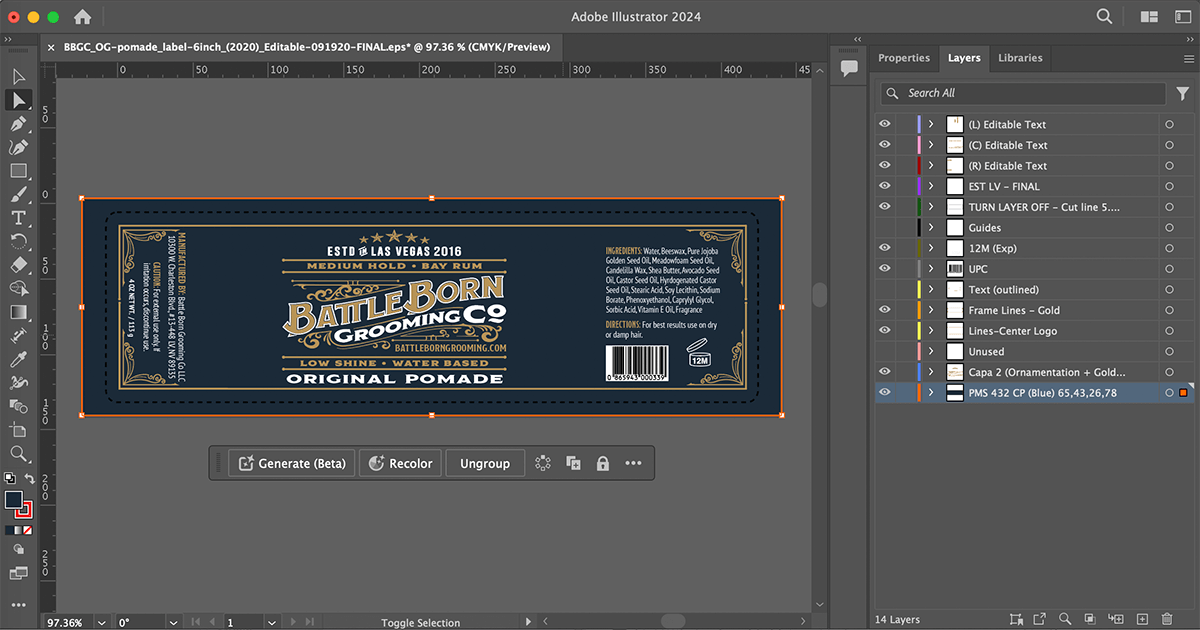Viewport: 1200px width, 630px height.
Task: Click the Generate (Beta) button
Action: (x=291, y=463)
